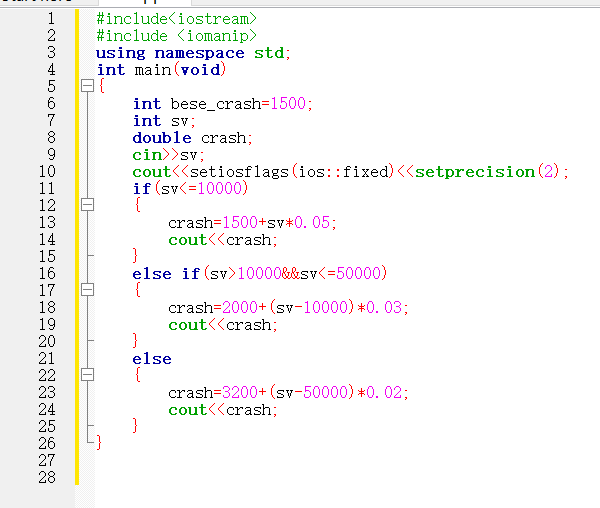Viewport: 600px width, 508px height.
Task: Click line number 1 in the gutter
Action: pos(51,19)
